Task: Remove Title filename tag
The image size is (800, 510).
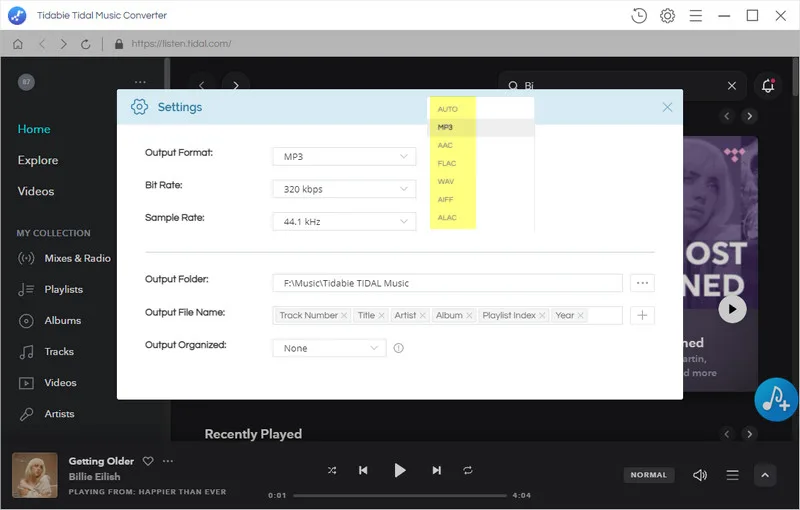Action: 381,316
